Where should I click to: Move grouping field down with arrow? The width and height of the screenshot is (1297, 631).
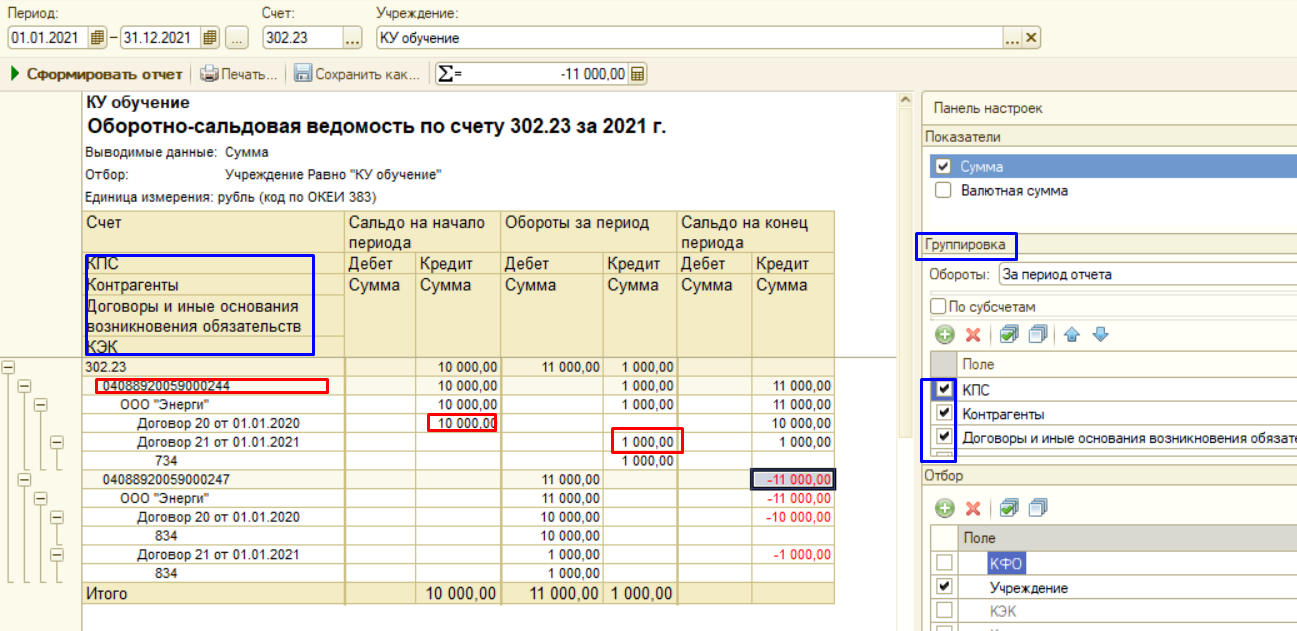tap(1100, 335)
